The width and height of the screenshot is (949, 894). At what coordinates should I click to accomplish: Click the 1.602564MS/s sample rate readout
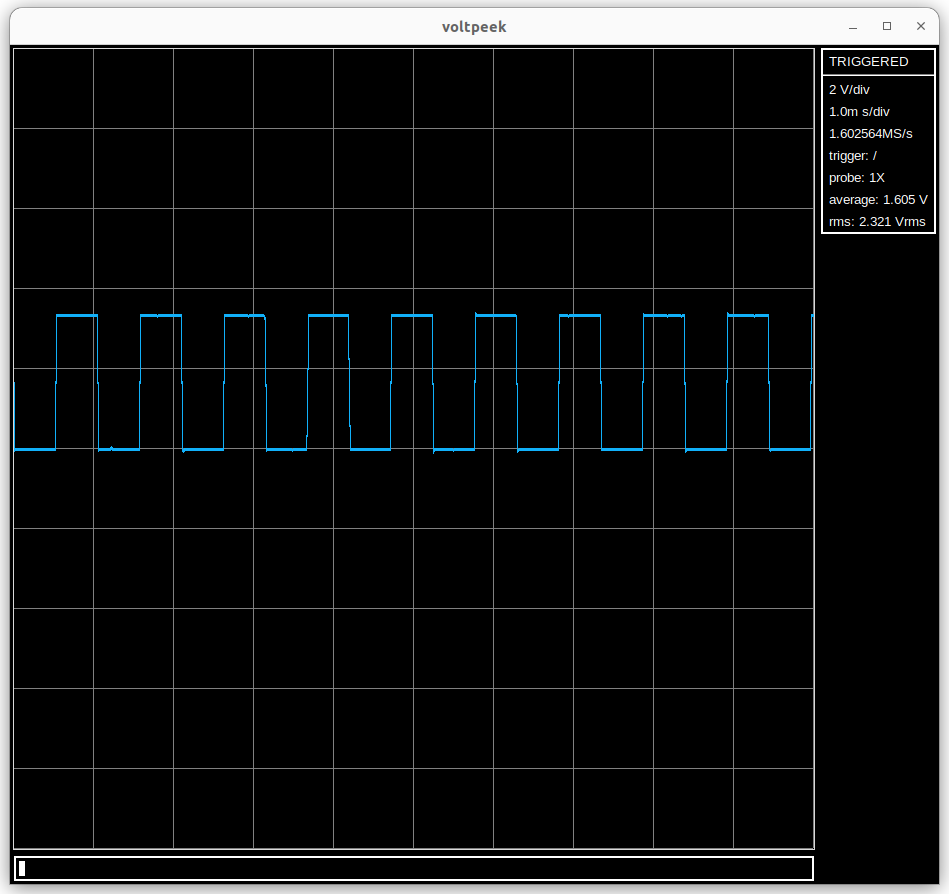870,134
